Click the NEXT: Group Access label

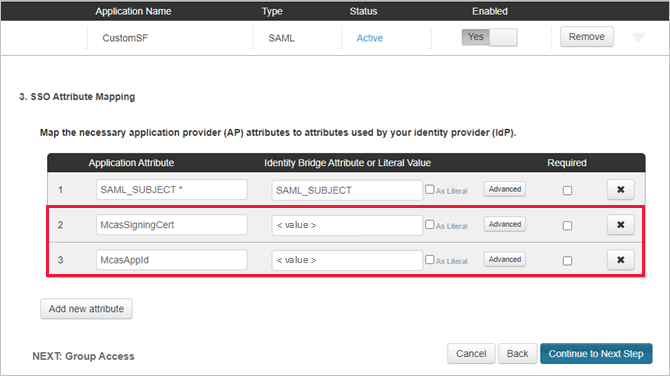coord(83,356)
